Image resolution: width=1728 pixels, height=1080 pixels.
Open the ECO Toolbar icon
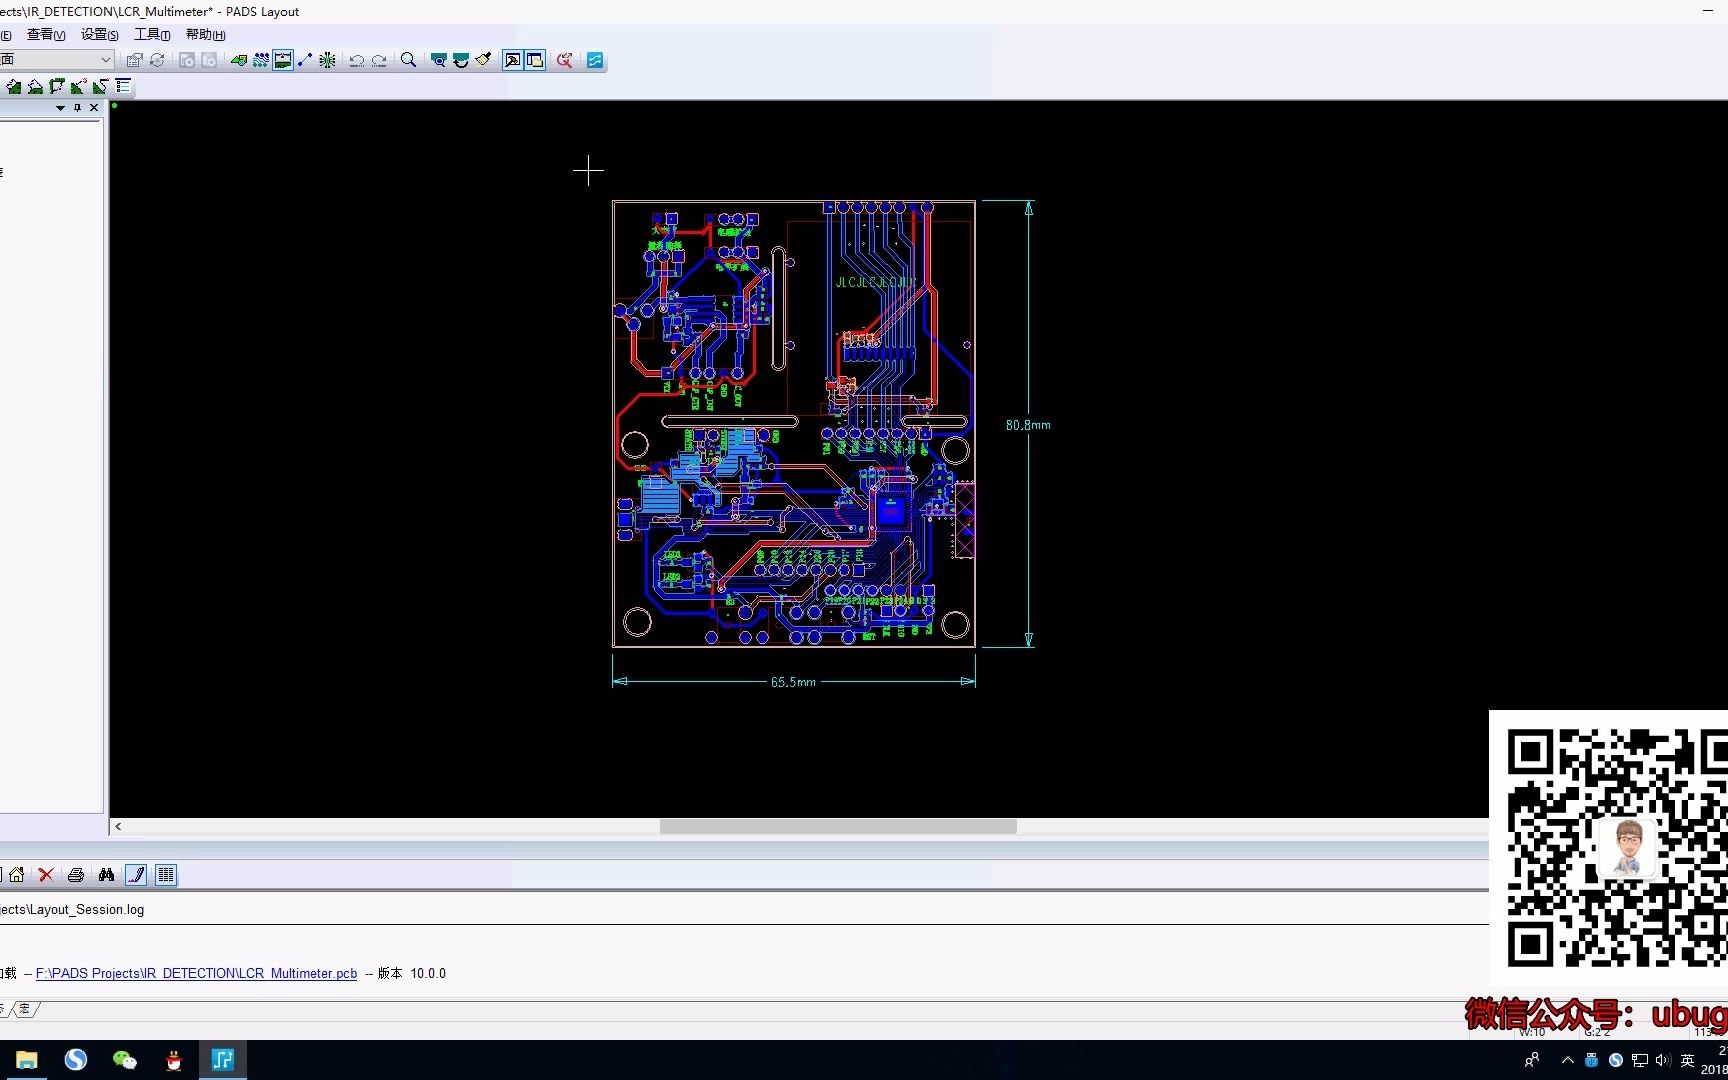tap(305, 60)
